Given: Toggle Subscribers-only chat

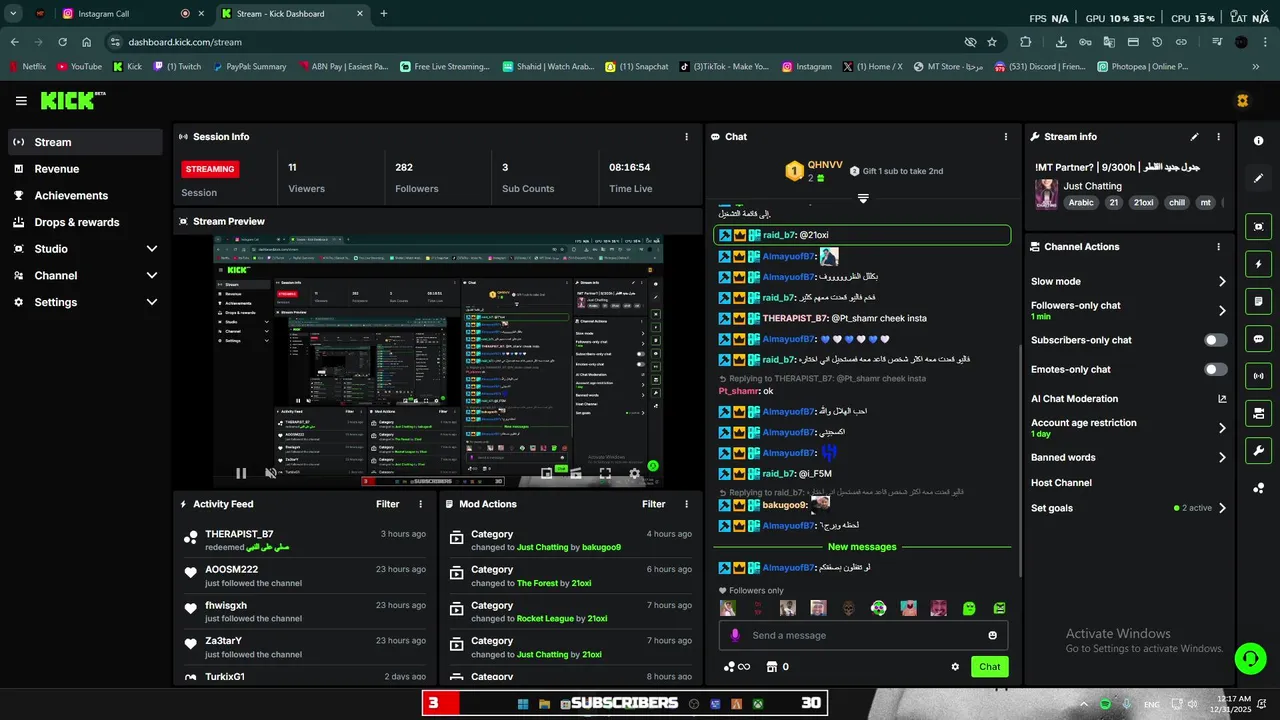Looking at the screenshot, I should (1215, 340).
